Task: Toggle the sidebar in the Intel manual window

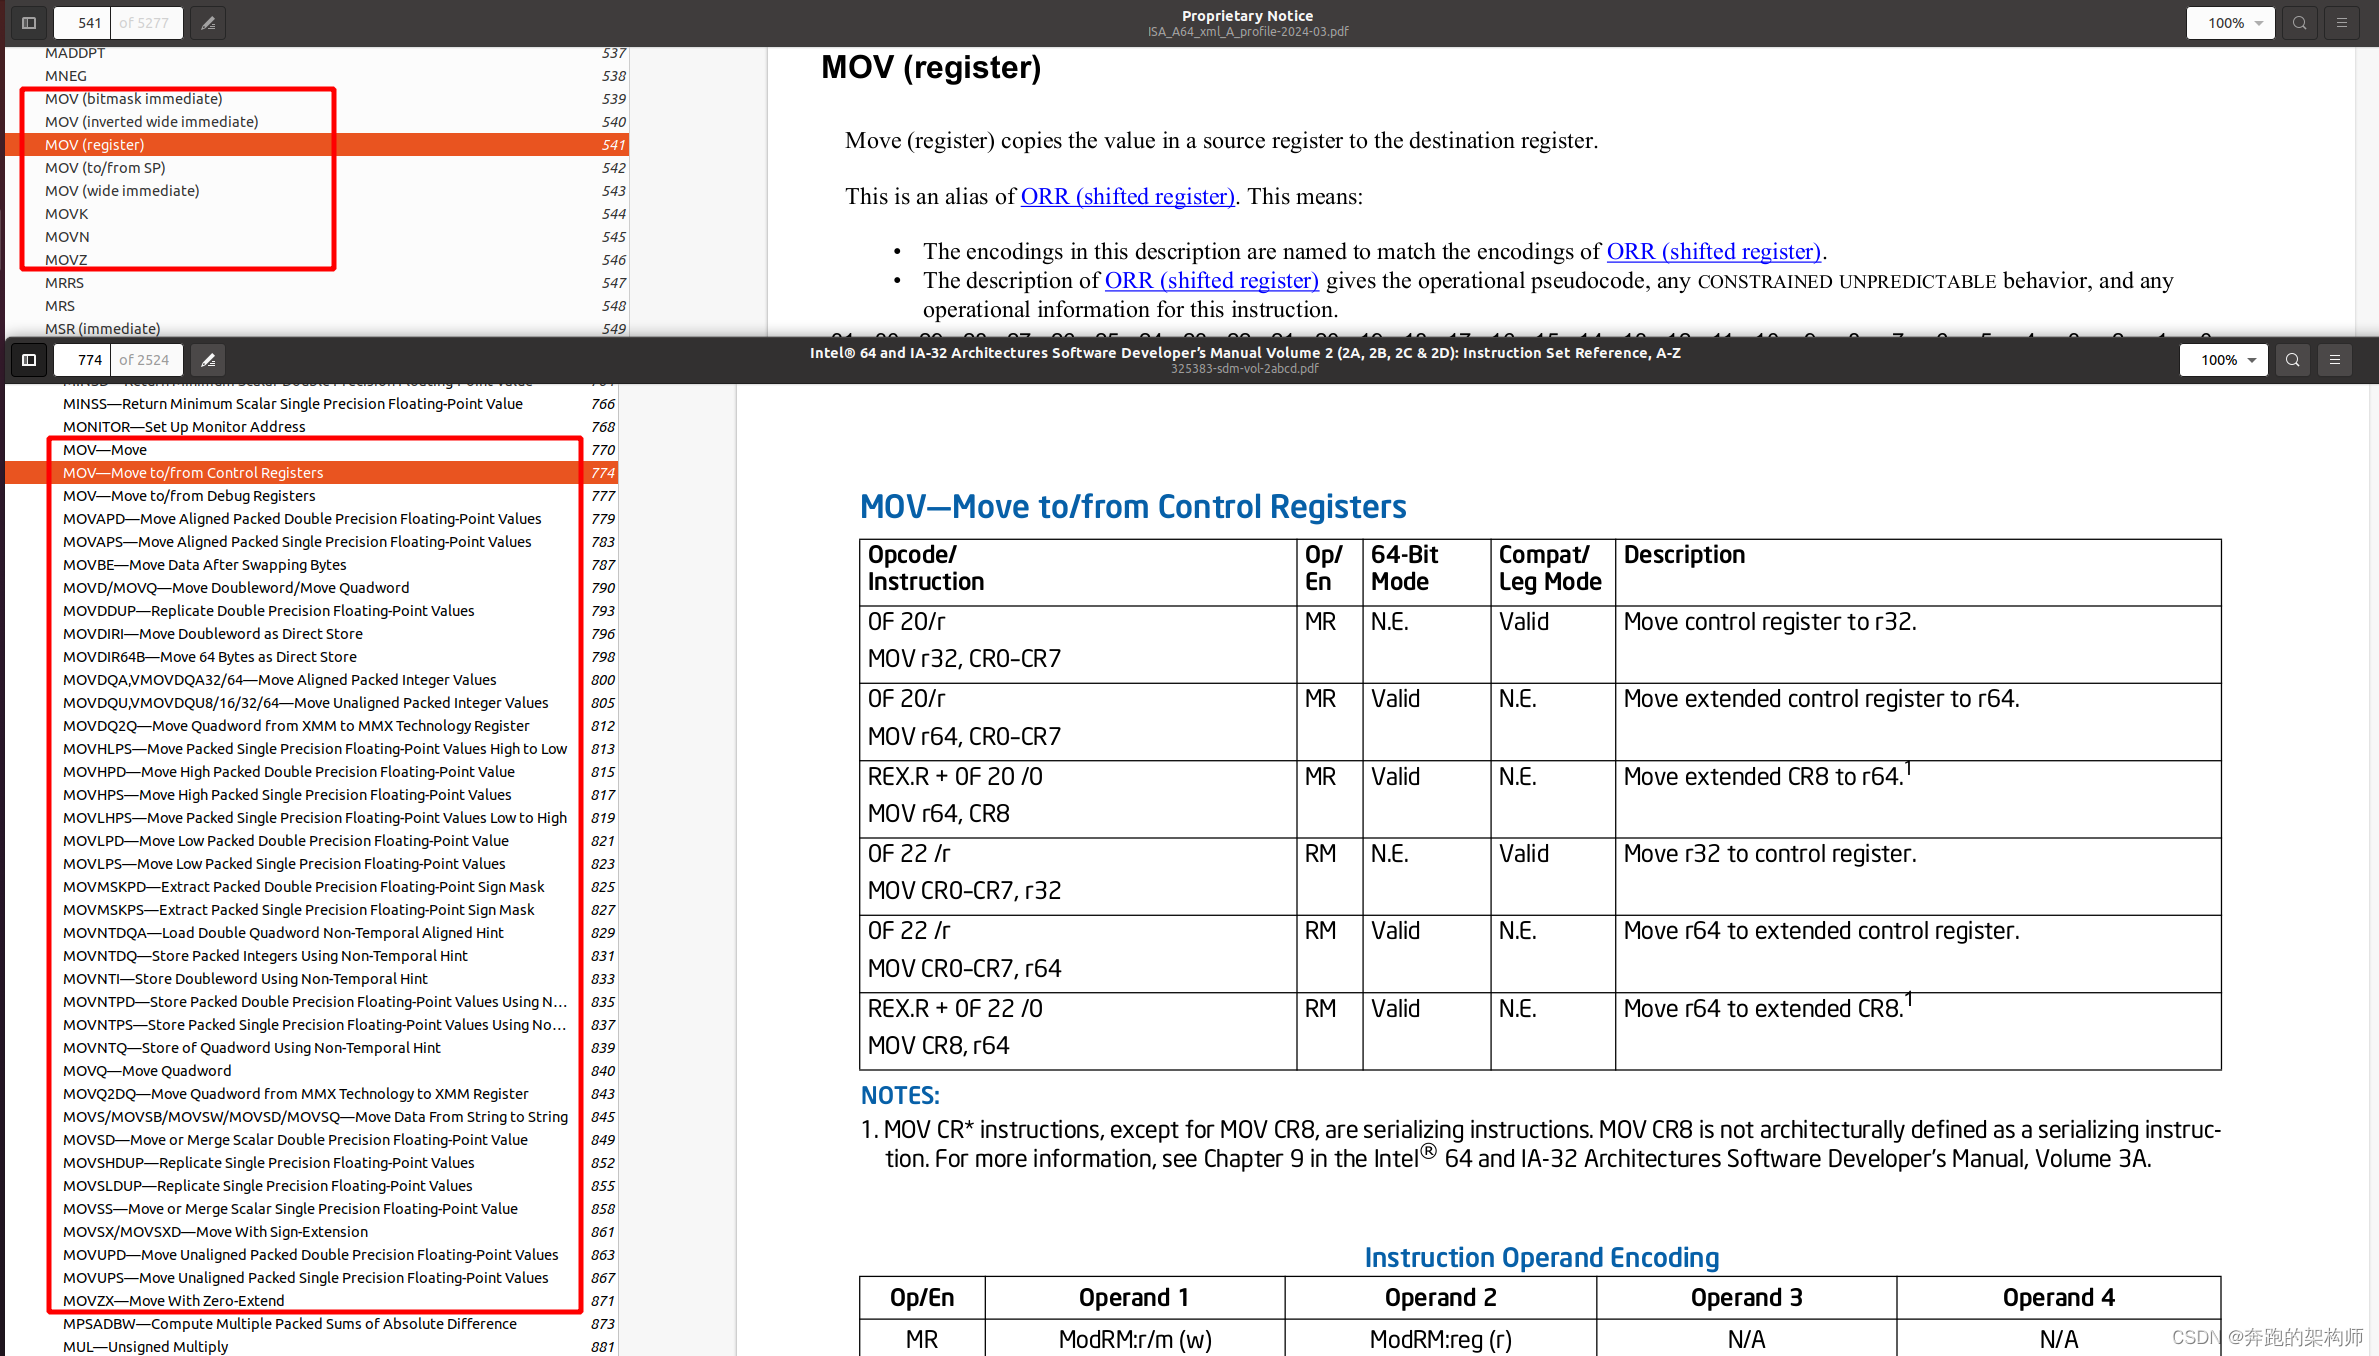Action: click(29, 360)
